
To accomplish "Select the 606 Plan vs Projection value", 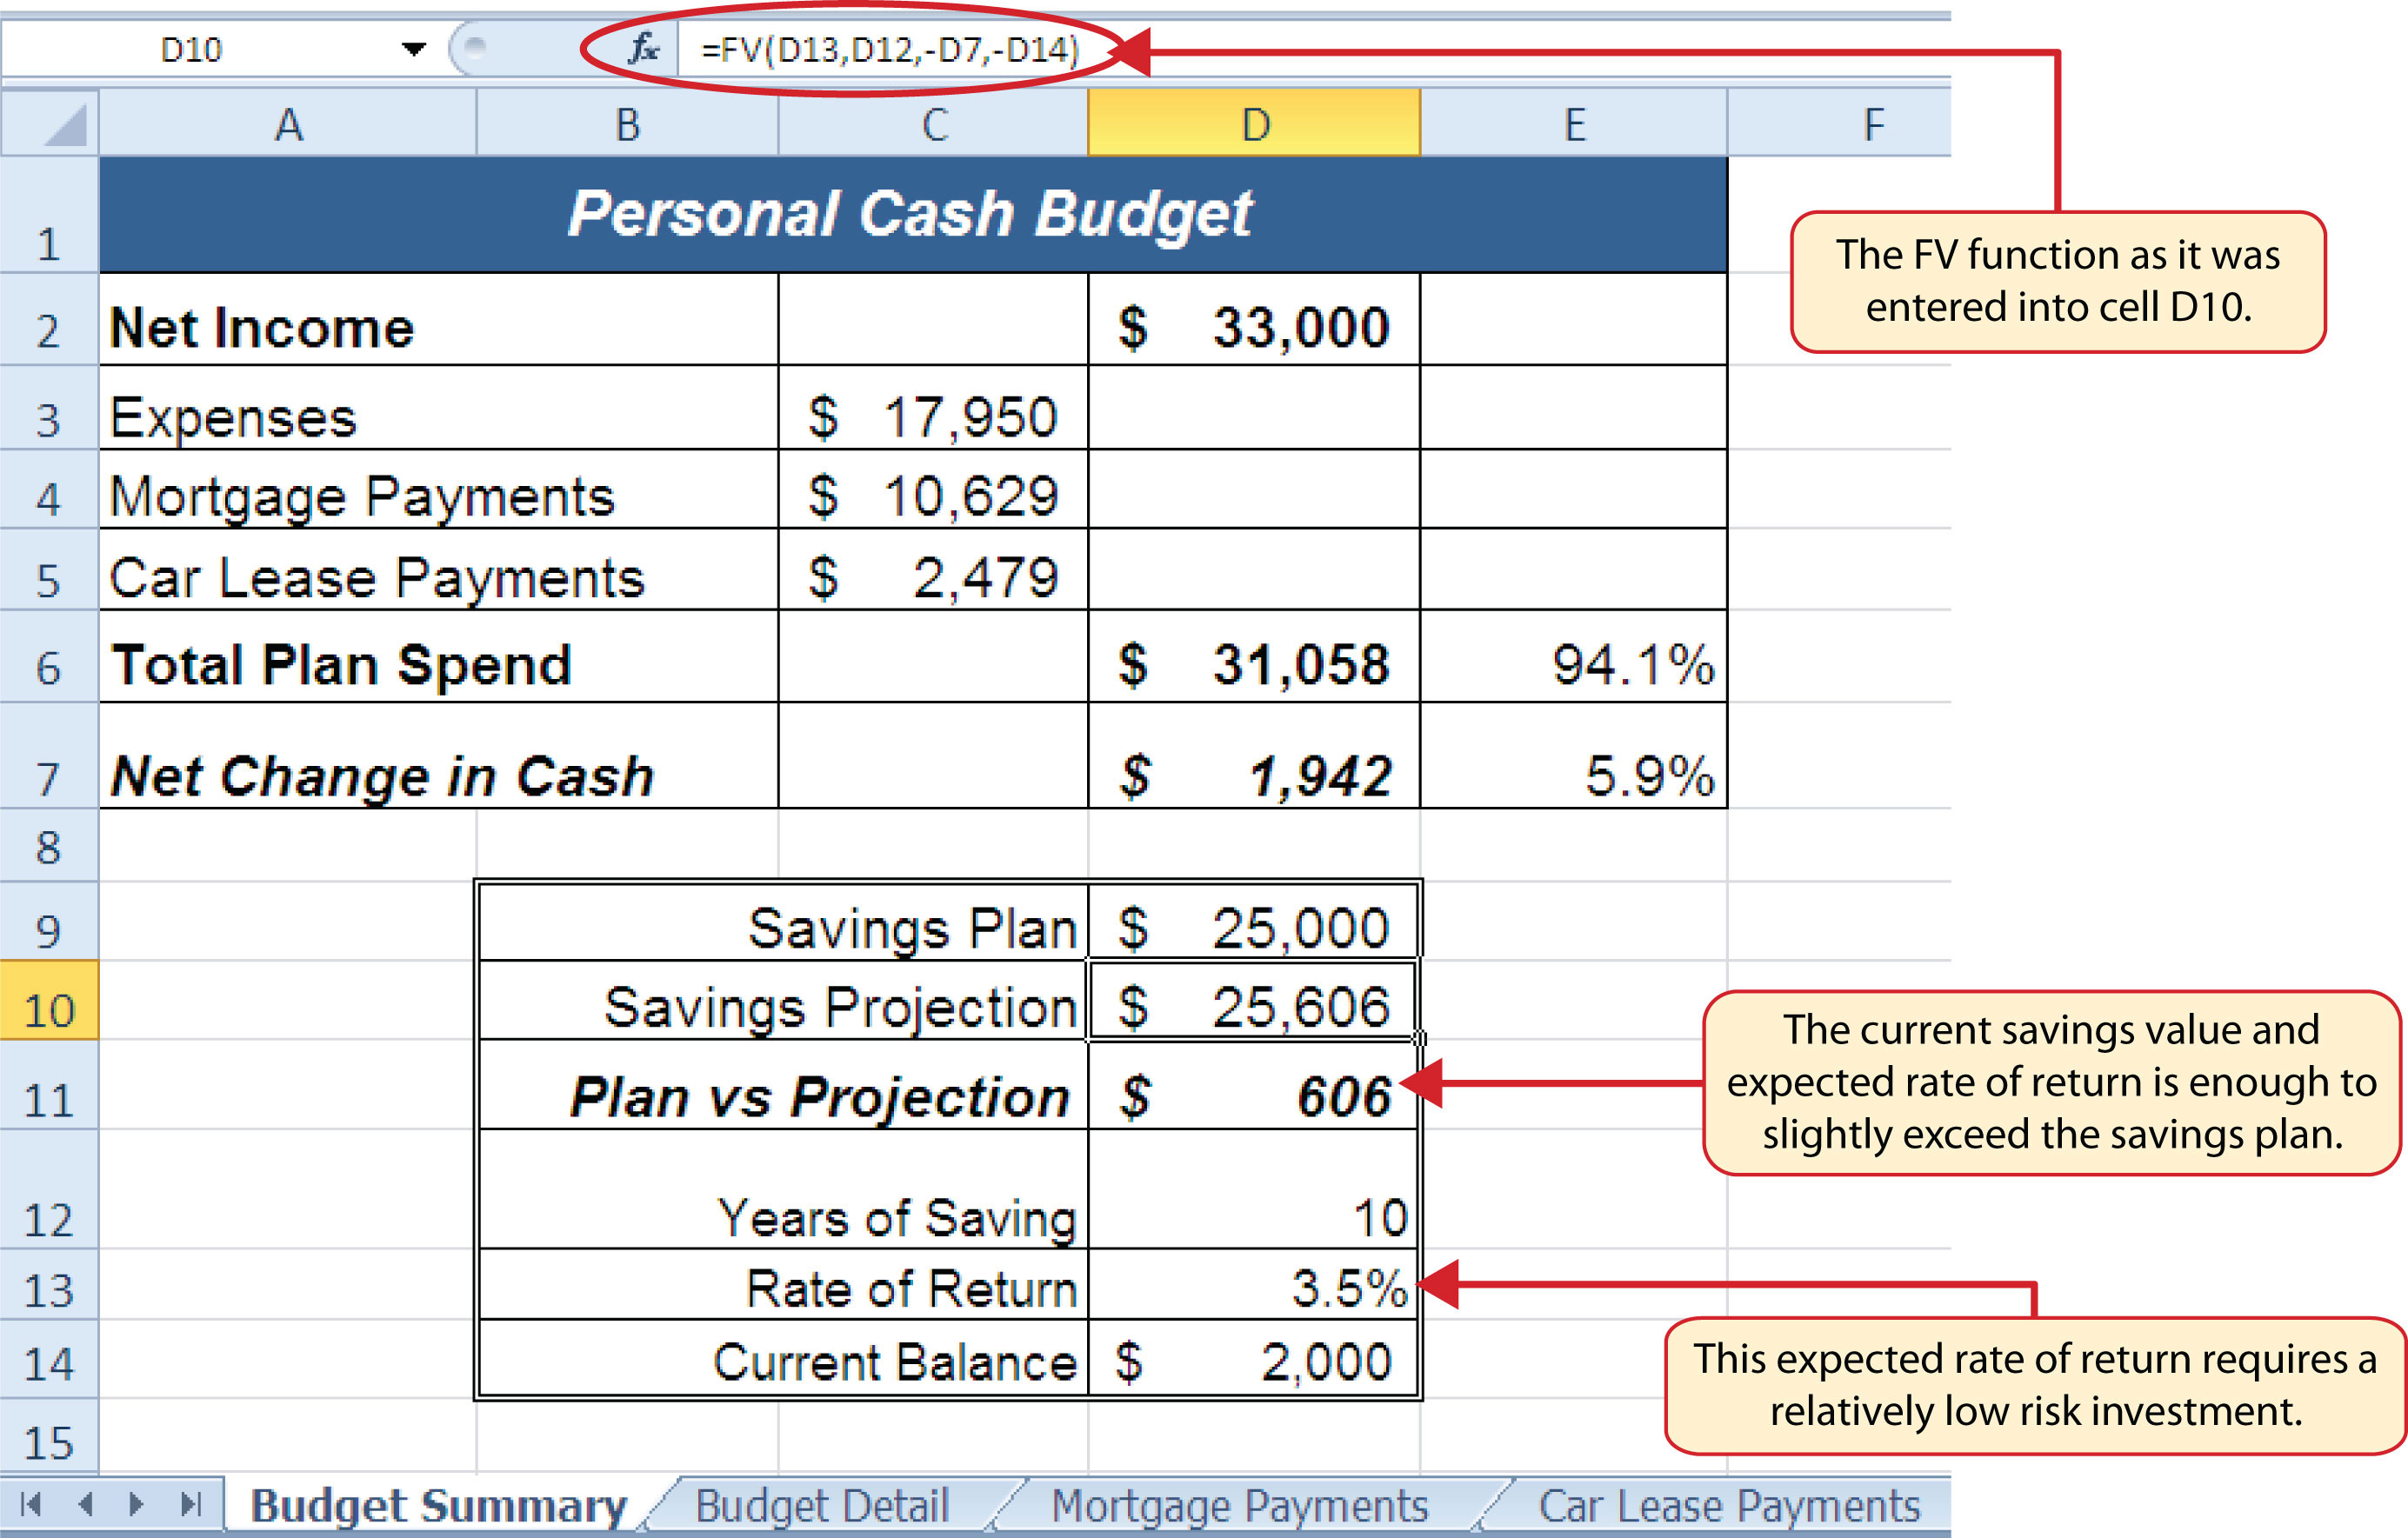I will tap(1254, 1085).
